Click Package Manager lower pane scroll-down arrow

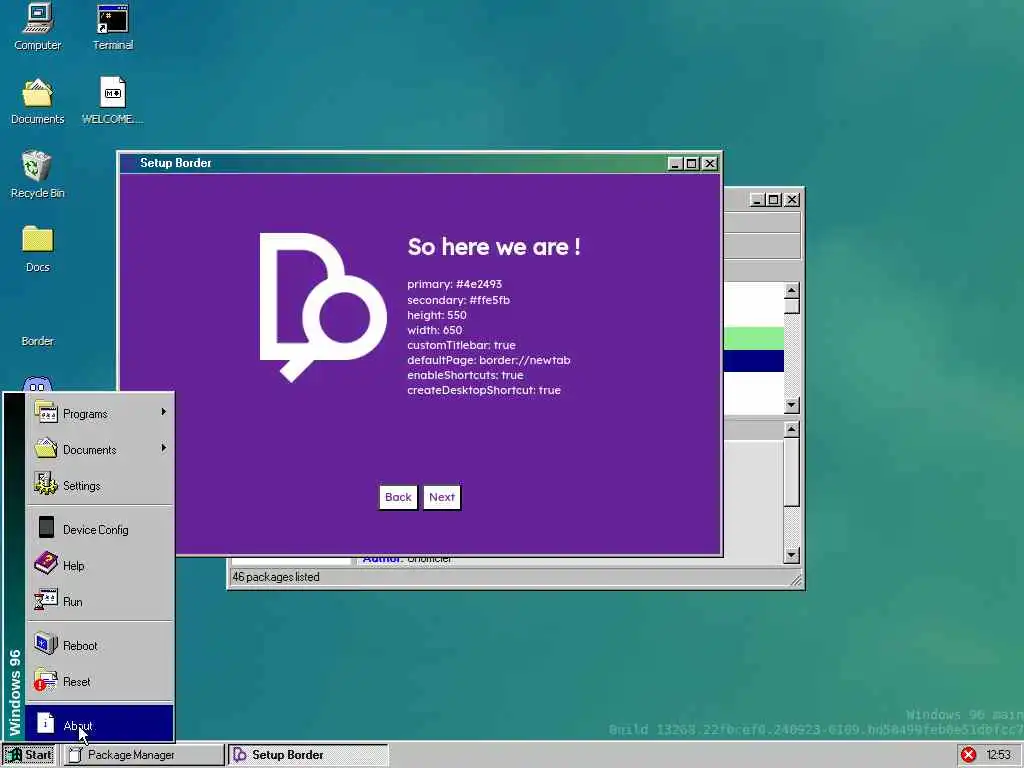792,556
